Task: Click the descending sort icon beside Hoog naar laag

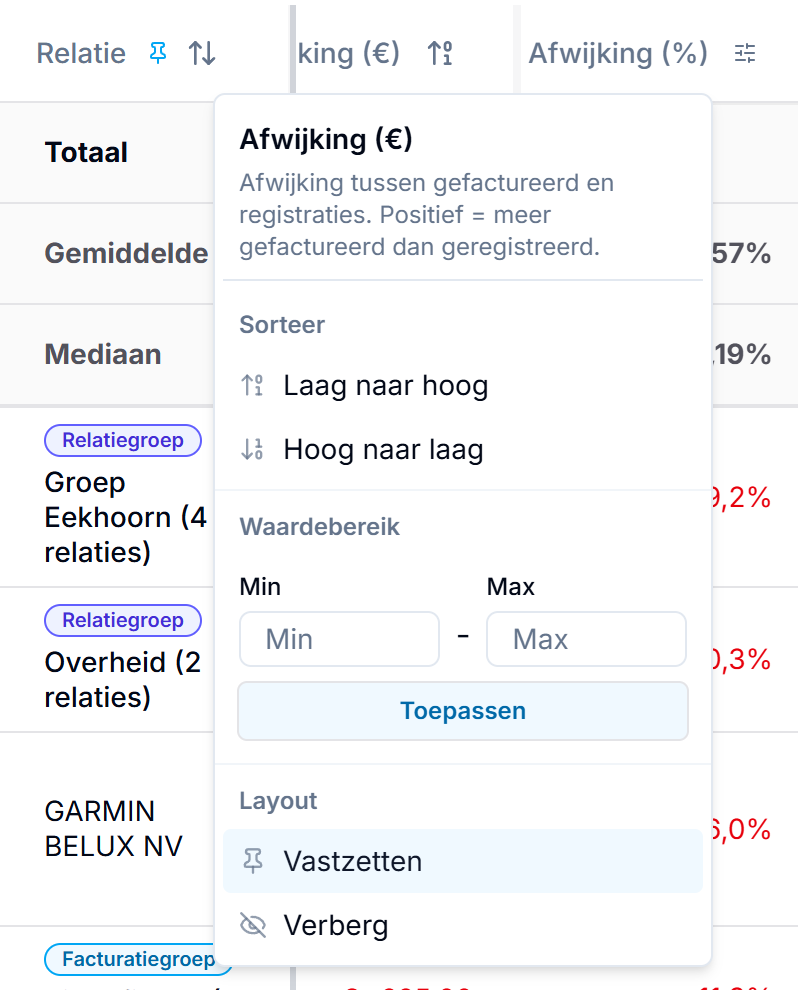Action: coord(253,450)
